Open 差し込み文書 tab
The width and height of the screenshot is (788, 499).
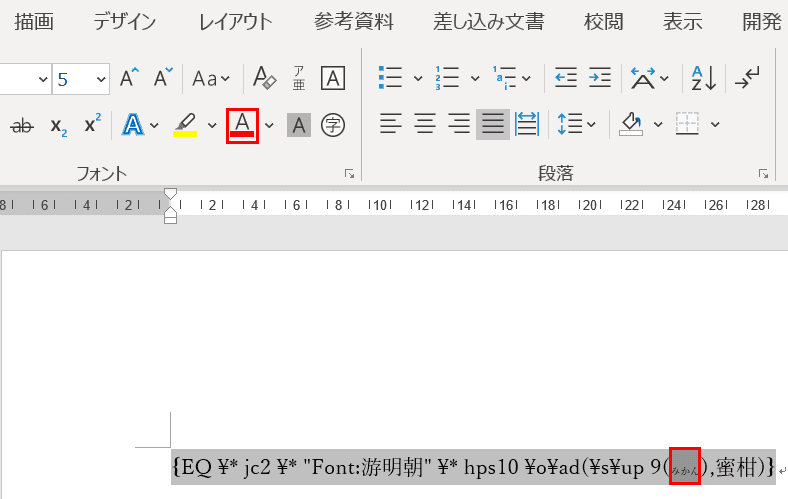(x=489, y=22)
